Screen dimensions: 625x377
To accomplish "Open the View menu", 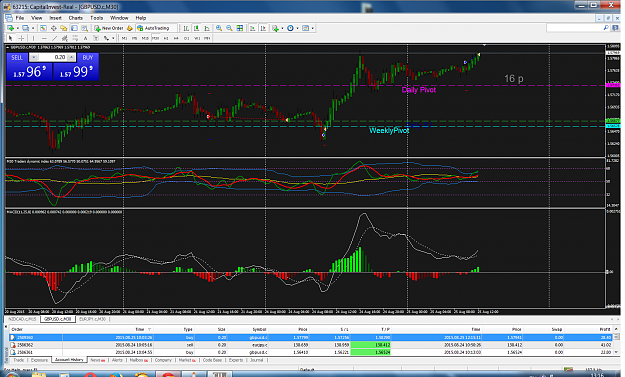I will (x=36, y=18).
